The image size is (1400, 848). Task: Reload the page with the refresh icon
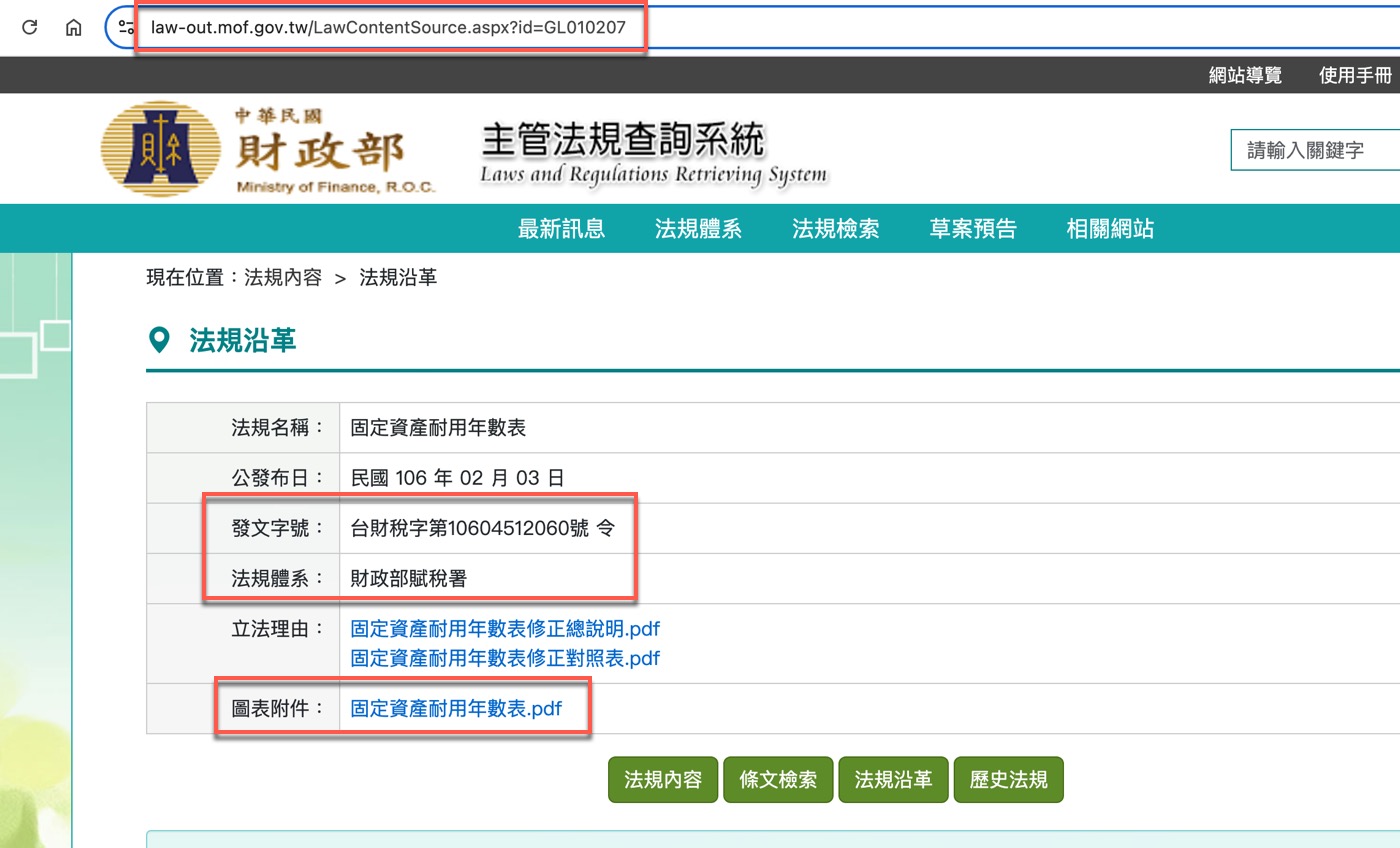tap(29, 27)
